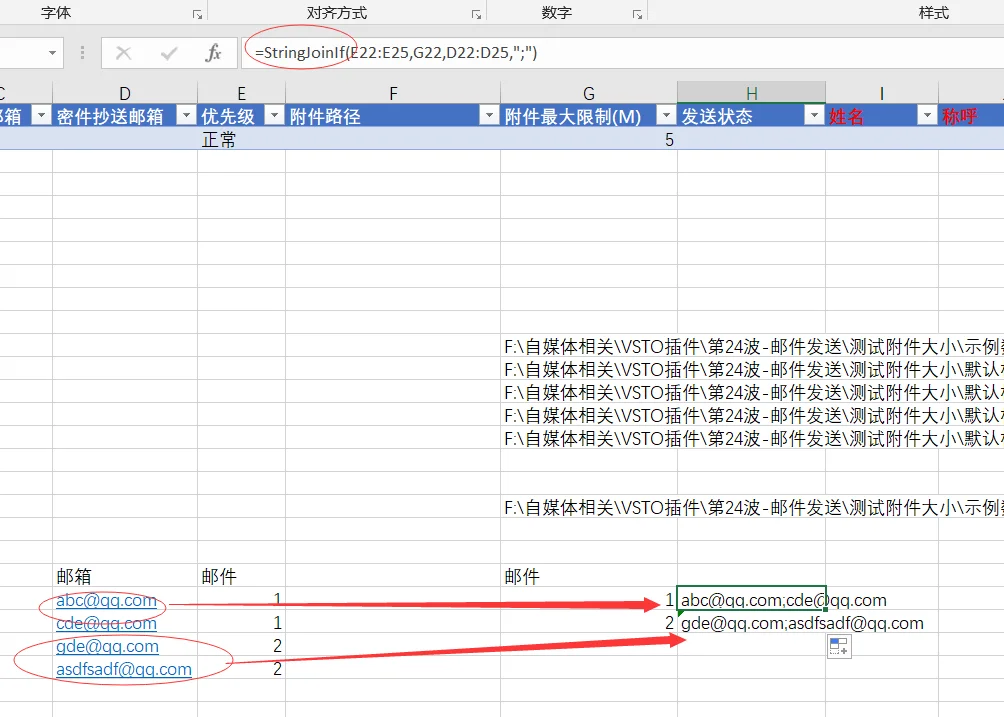Click into the StringJoinIf formula input
The height and width of the screenshot is (717, 1004).
coord(622,52)
